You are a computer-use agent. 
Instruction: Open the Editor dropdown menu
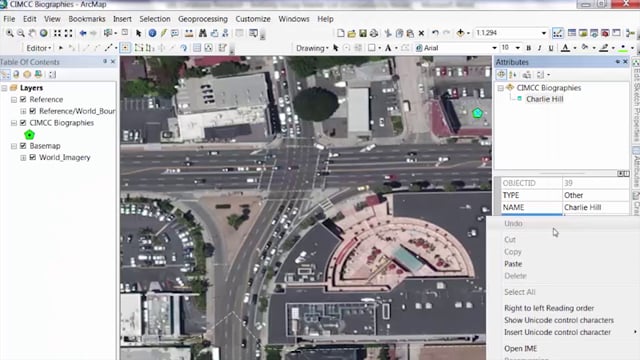tap(39, 48)
